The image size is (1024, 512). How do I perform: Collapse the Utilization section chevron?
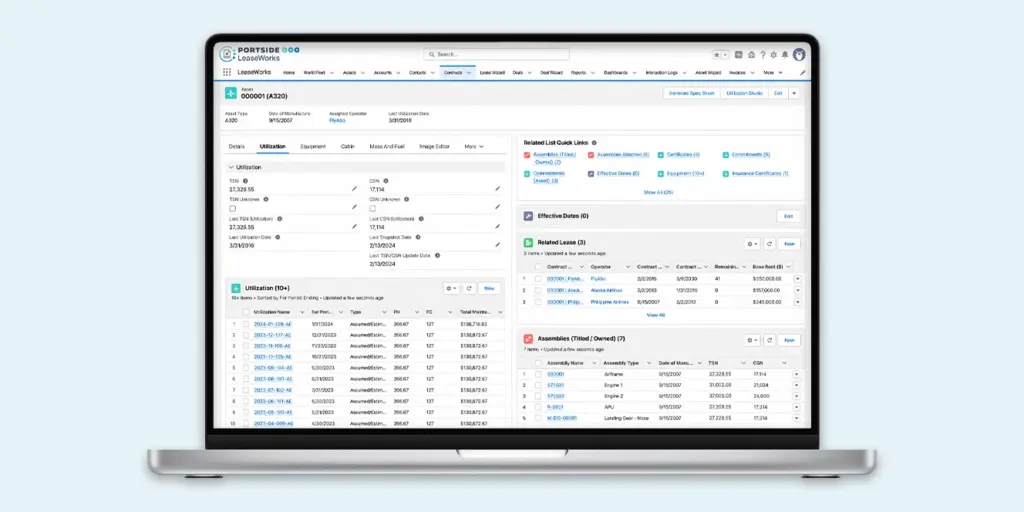231,168
